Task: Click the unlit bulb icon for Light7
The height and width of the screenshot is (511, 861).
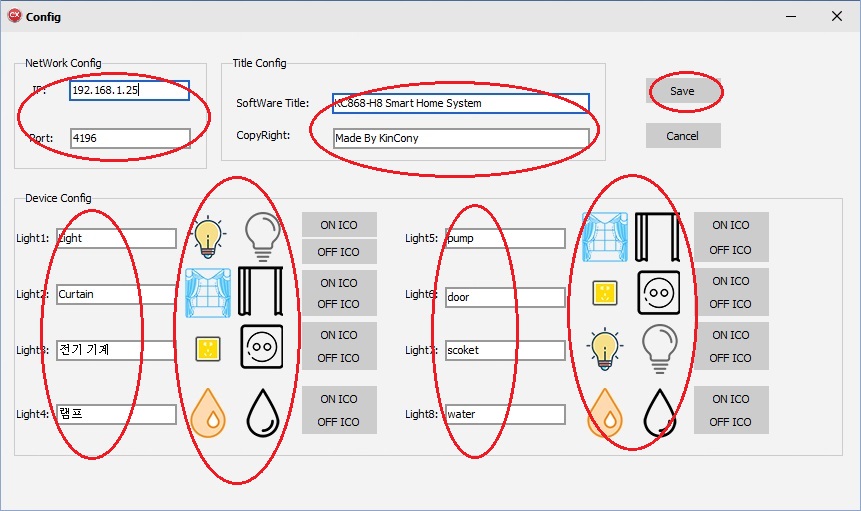Action: pyautogui.click(x=658, y=347)
